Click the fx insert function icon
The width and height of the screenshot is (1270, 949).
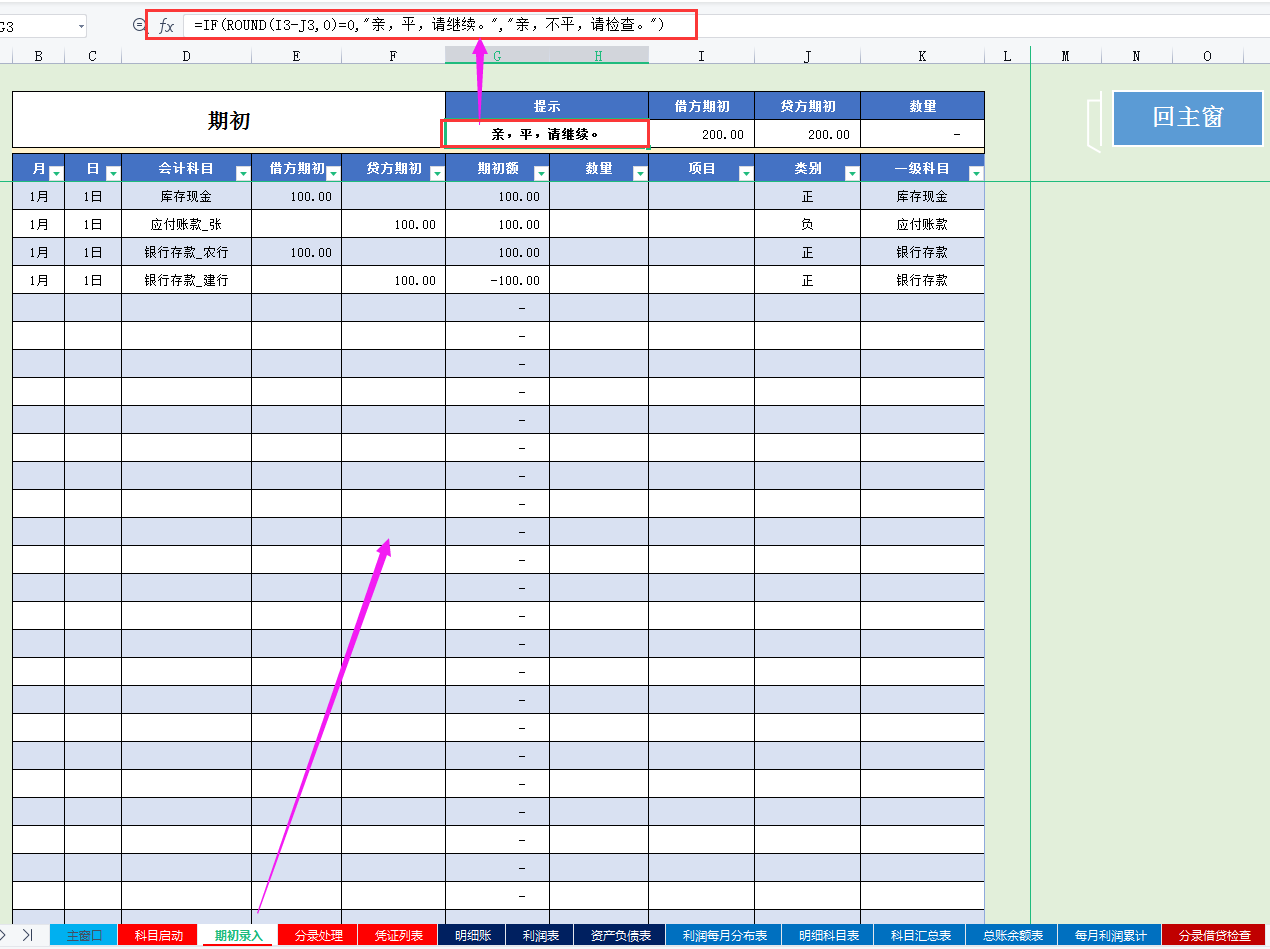click(x=166, y=25)
